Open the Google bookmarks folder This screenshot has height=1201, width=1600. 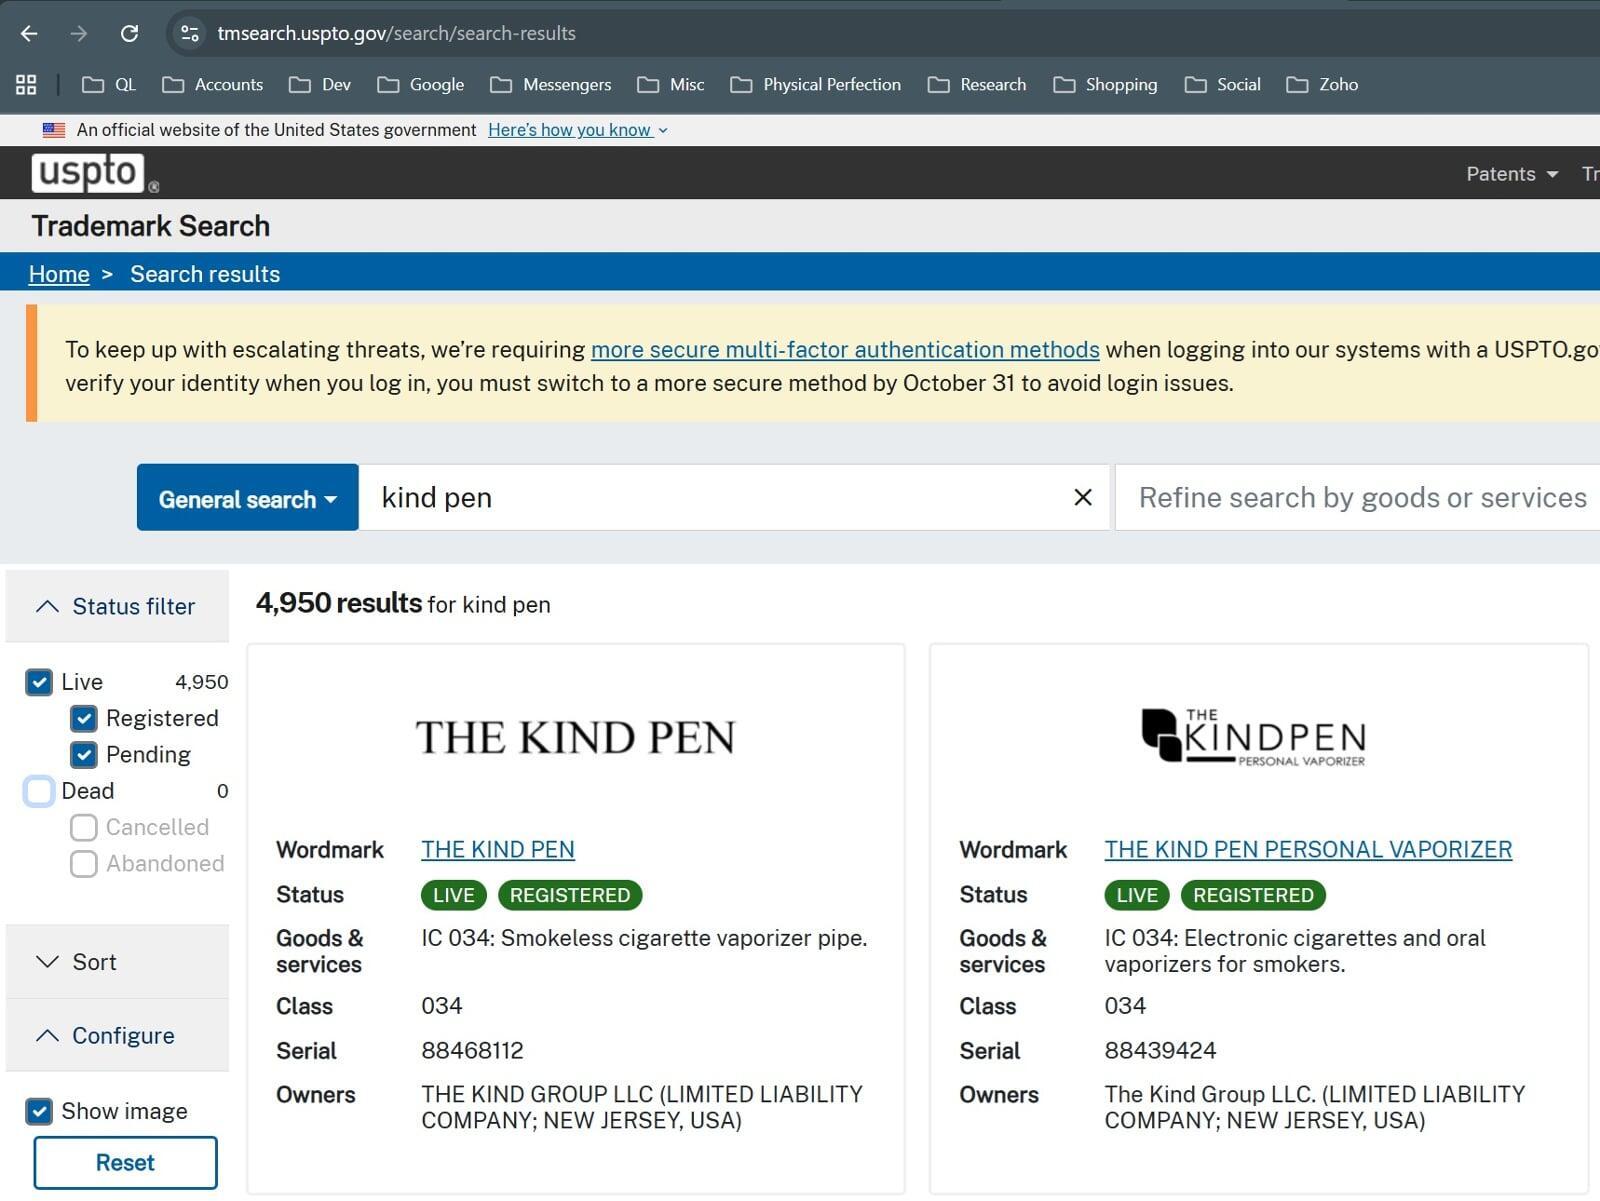coord(420,85)
